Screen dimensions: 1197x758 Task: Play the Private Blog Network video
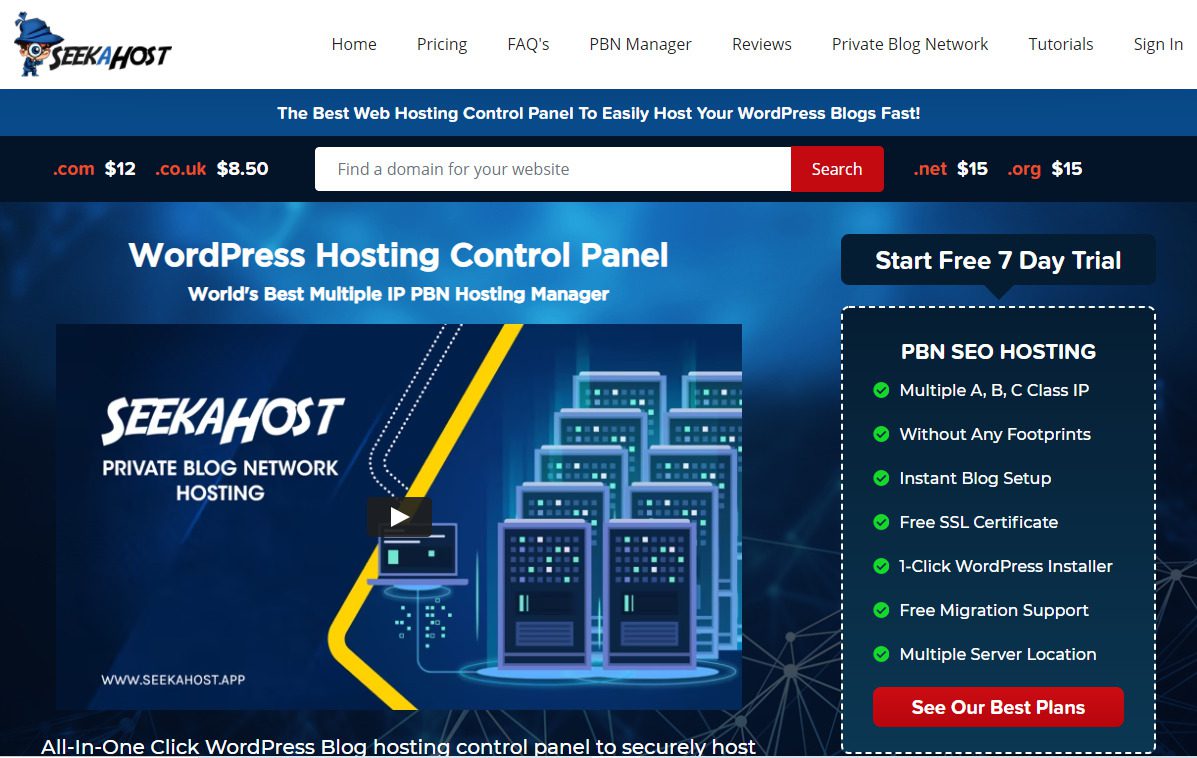pyautogui.click(x=399, y=517)
